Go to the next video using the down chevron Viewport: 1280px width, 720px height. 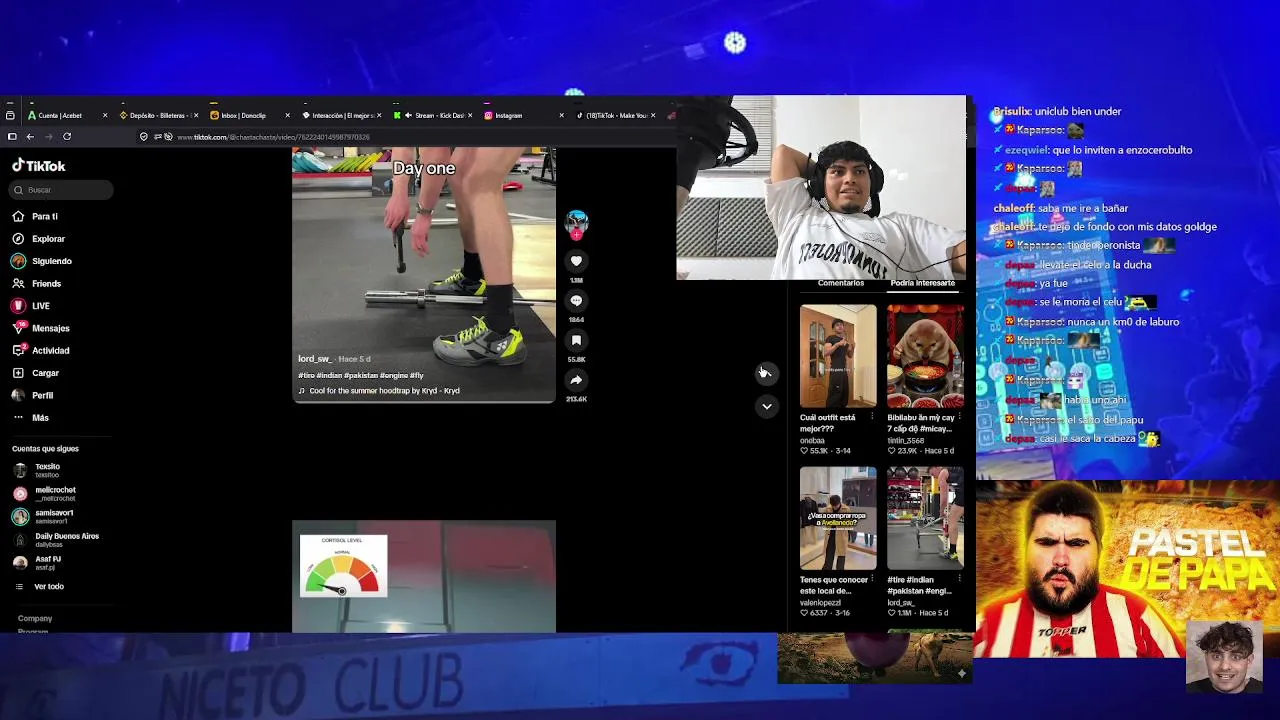(x=766, y=406)
